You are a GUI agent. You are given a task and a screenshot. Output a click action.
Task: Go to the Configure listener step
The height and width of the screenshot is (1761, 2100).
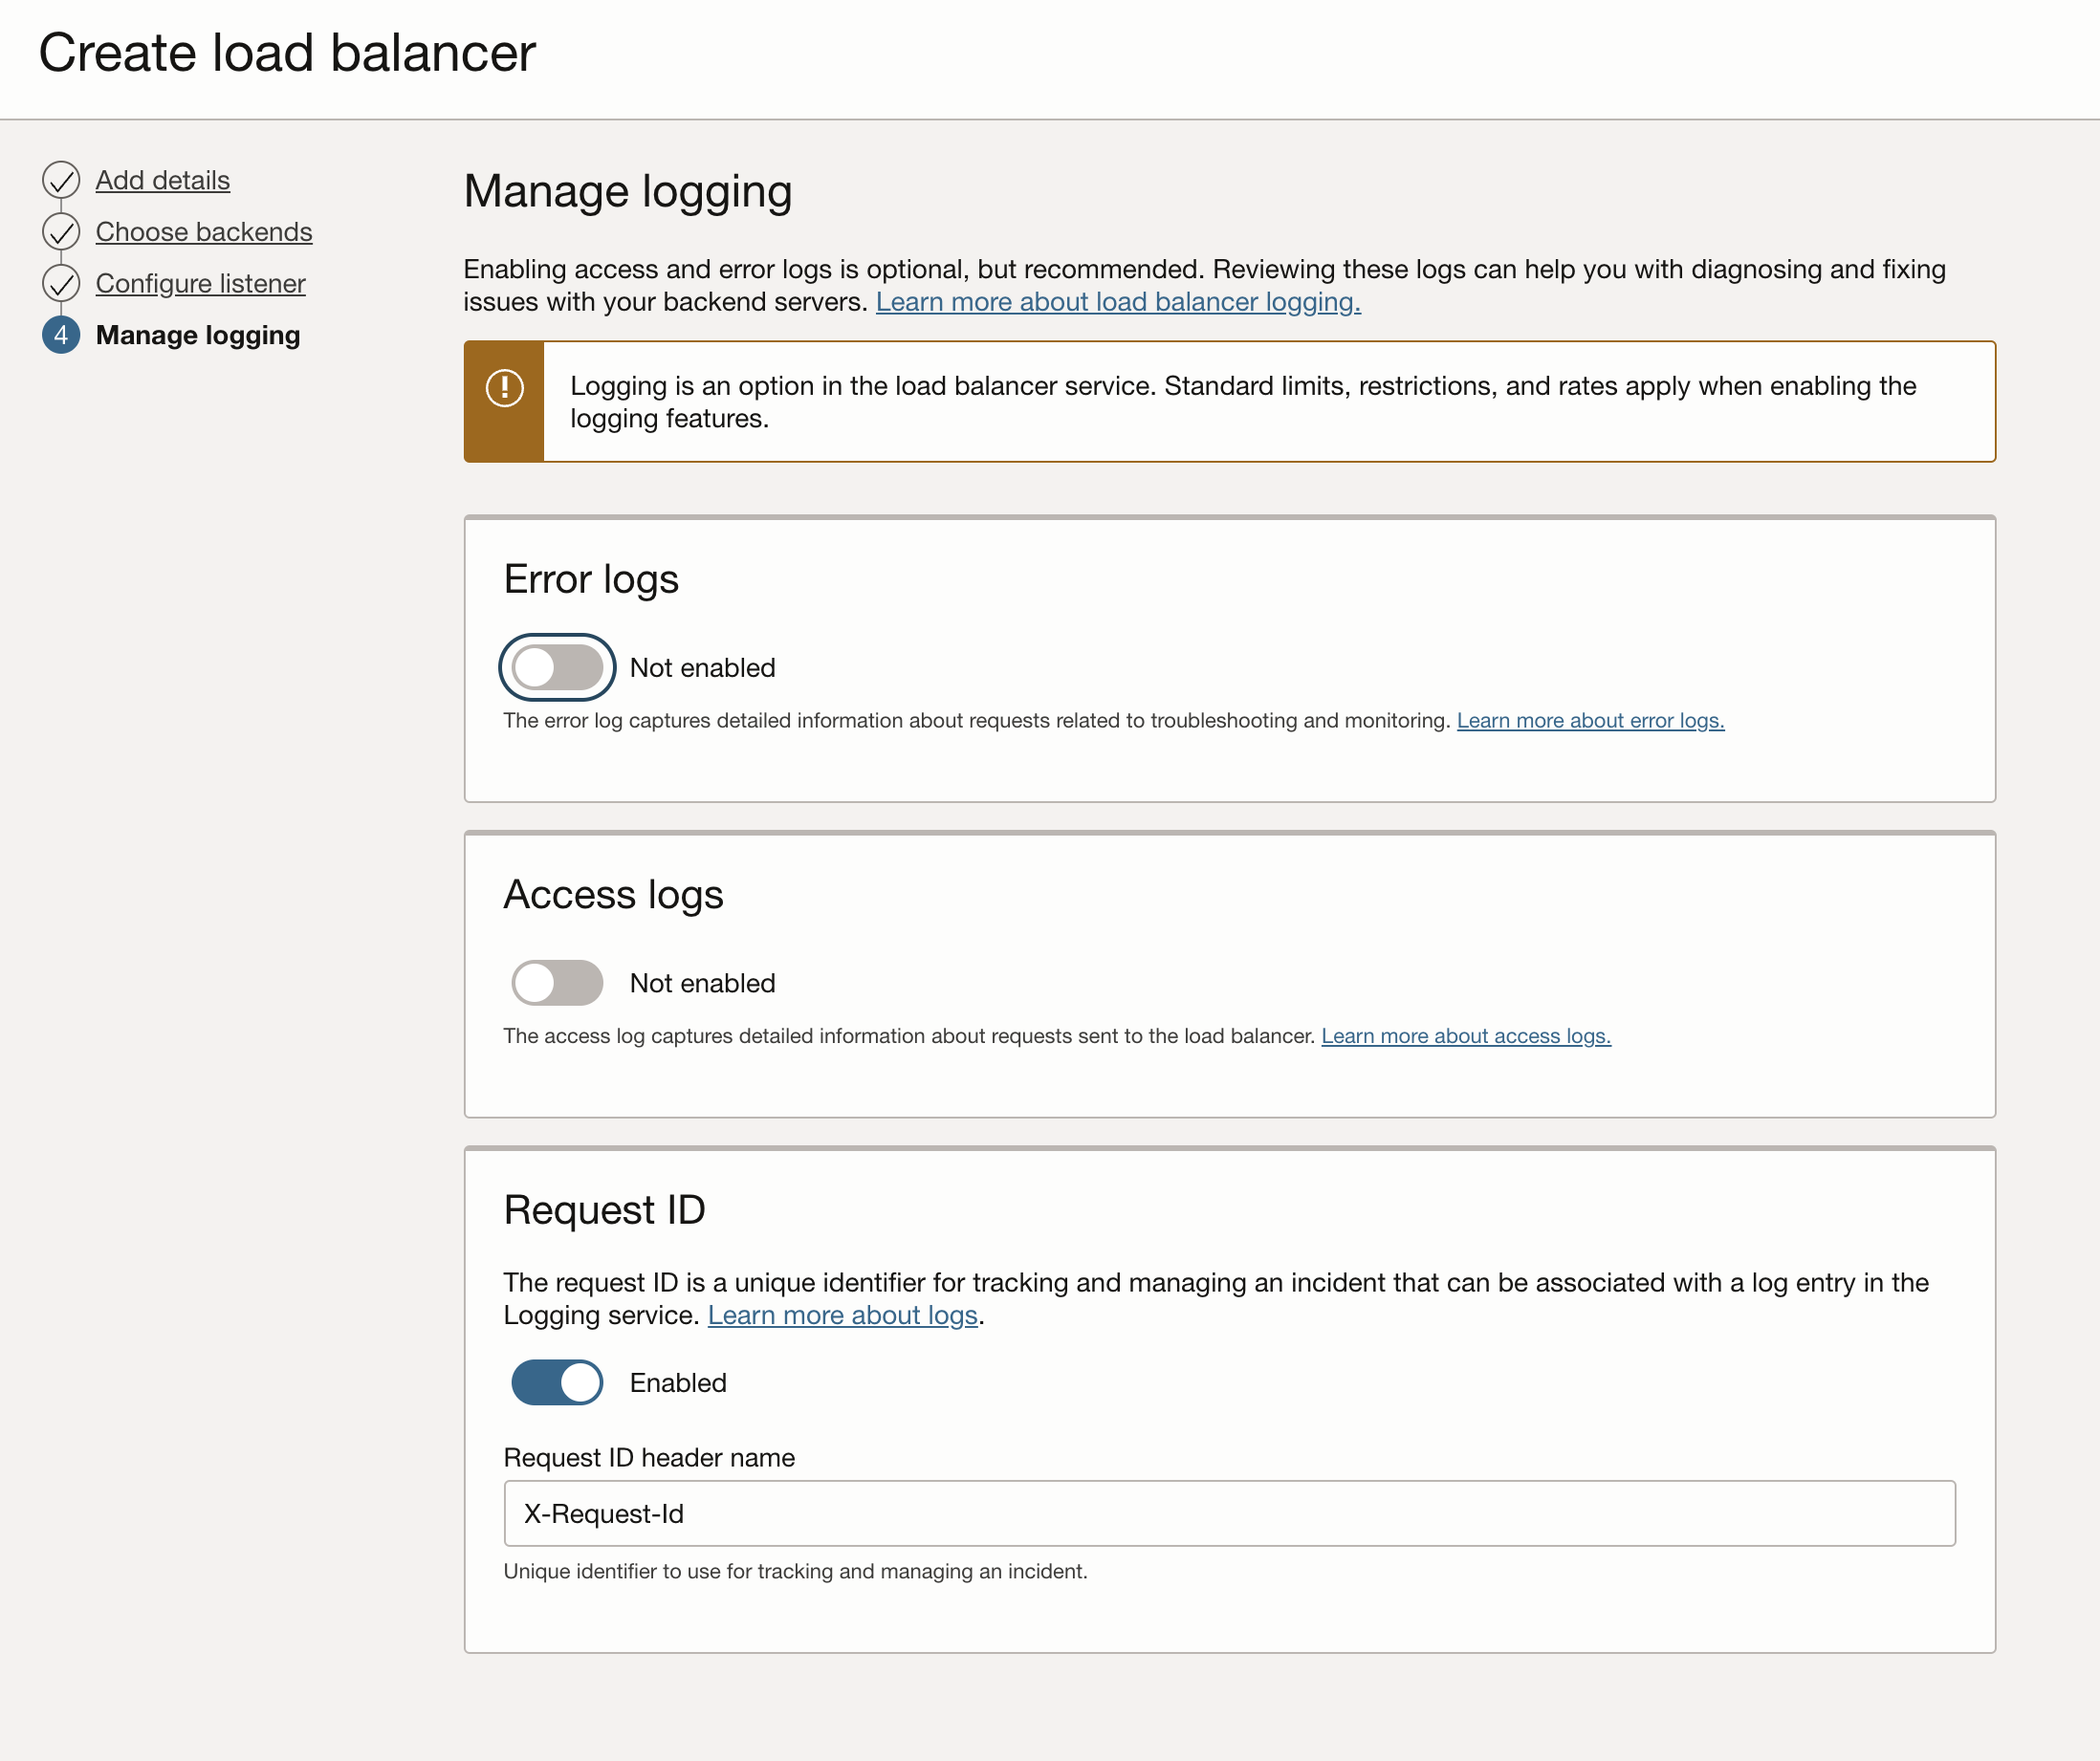[x=200, y=284]
